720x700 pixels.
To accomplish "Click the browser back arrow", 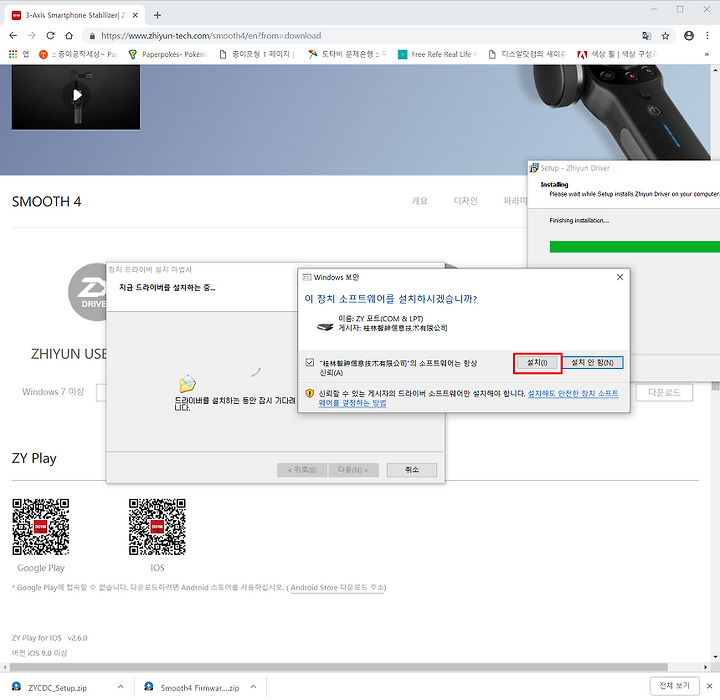I will tap(13, 36).
